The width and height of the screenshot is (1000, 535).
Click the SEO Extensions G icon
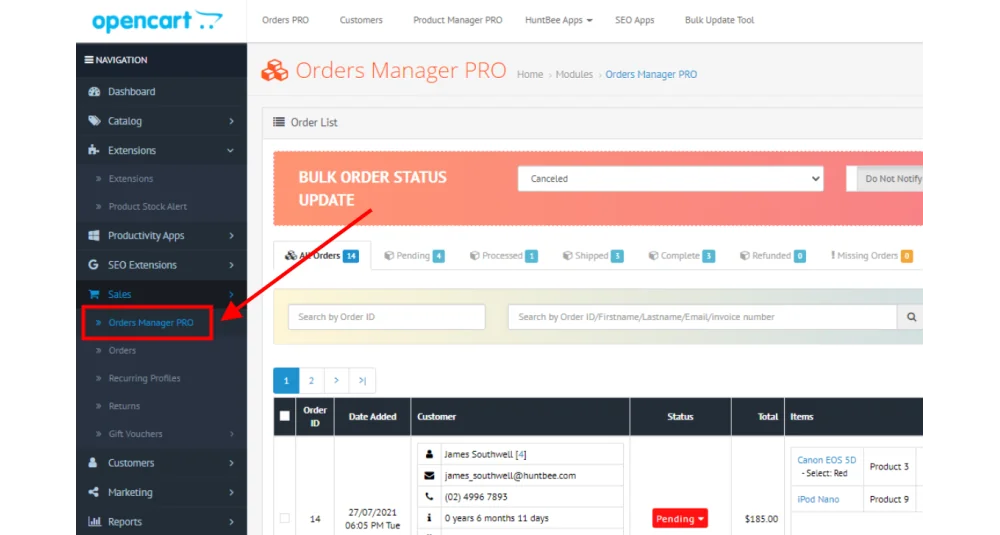coord(93,265)
